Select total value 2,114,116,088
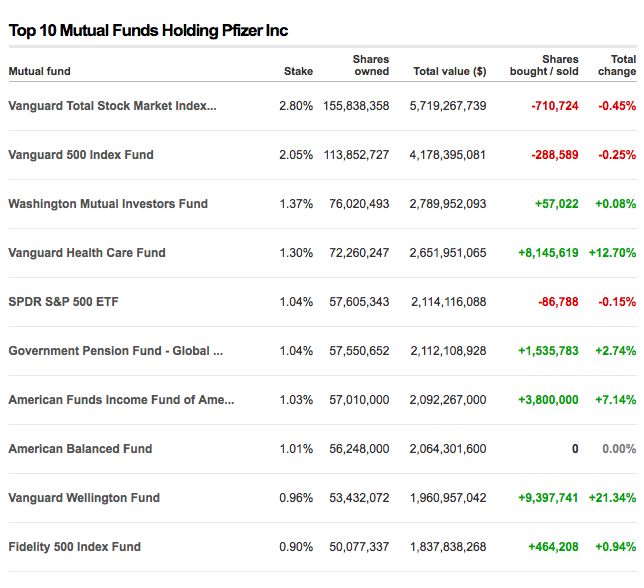Viewport: 644px width, 588px height. [448, 302]
